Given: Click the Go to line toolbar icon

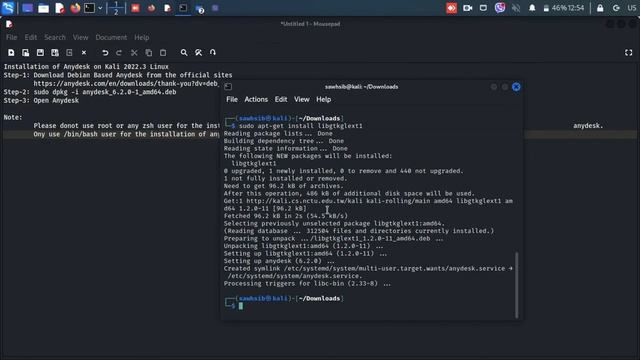Looking at the screenshot, I should pos(213,53).
